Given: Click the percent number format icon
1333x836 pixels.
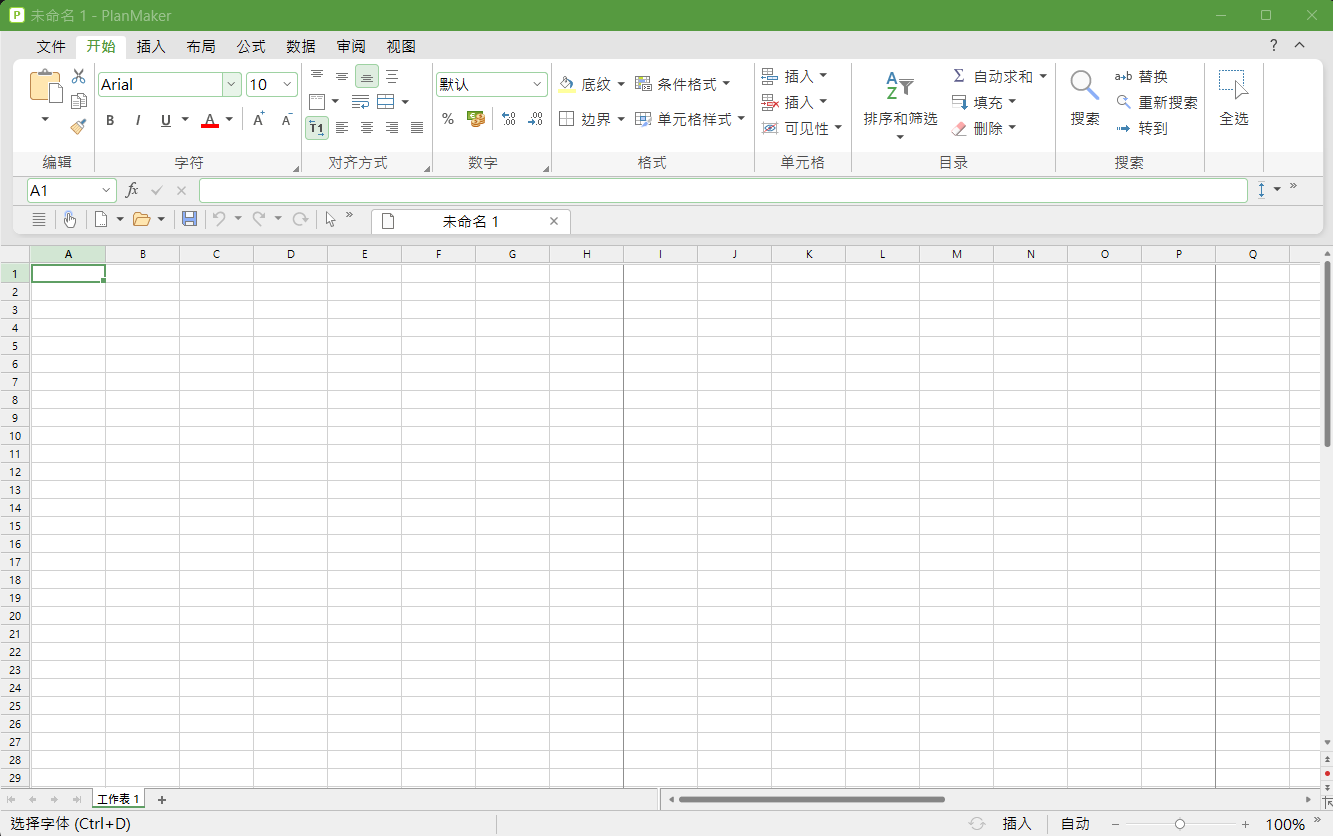Looking at the screenshot, I should click(448, 119).
